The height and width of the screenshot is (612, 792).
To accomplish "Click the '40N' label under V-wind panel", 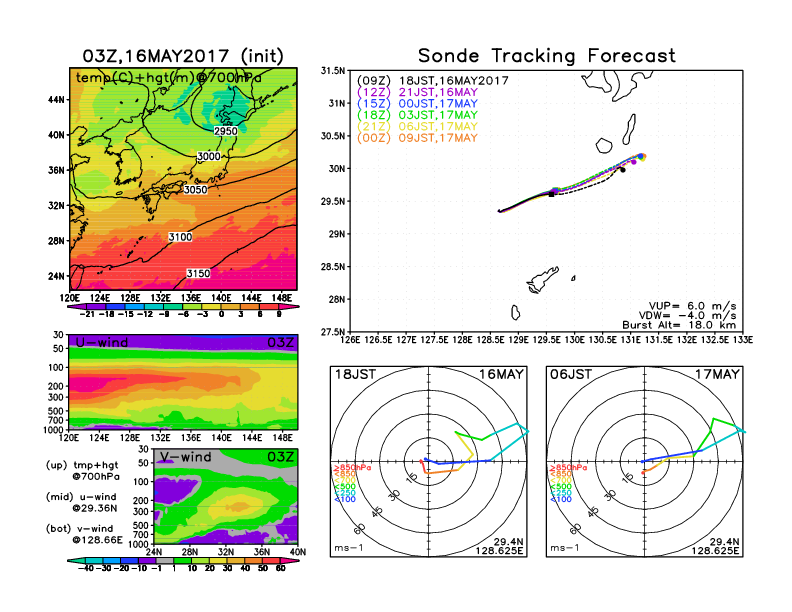I will coord(298,552).
